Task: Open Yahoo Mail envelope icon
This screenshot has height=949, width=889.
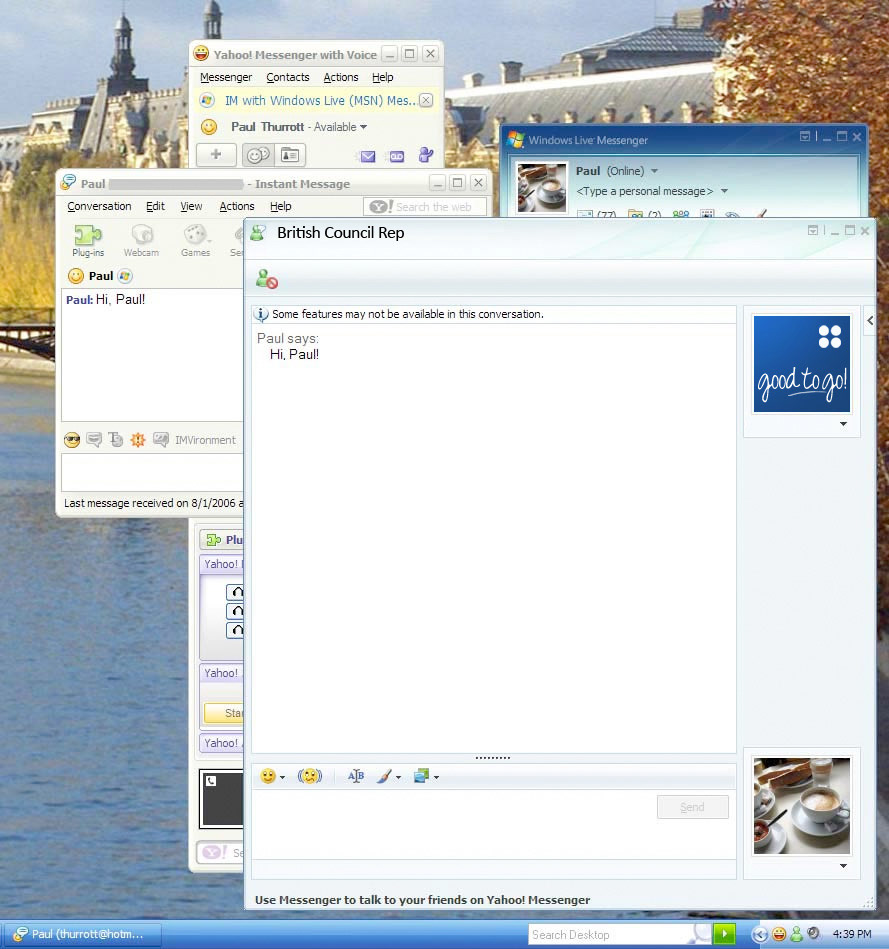Action: tap(368, 157)
